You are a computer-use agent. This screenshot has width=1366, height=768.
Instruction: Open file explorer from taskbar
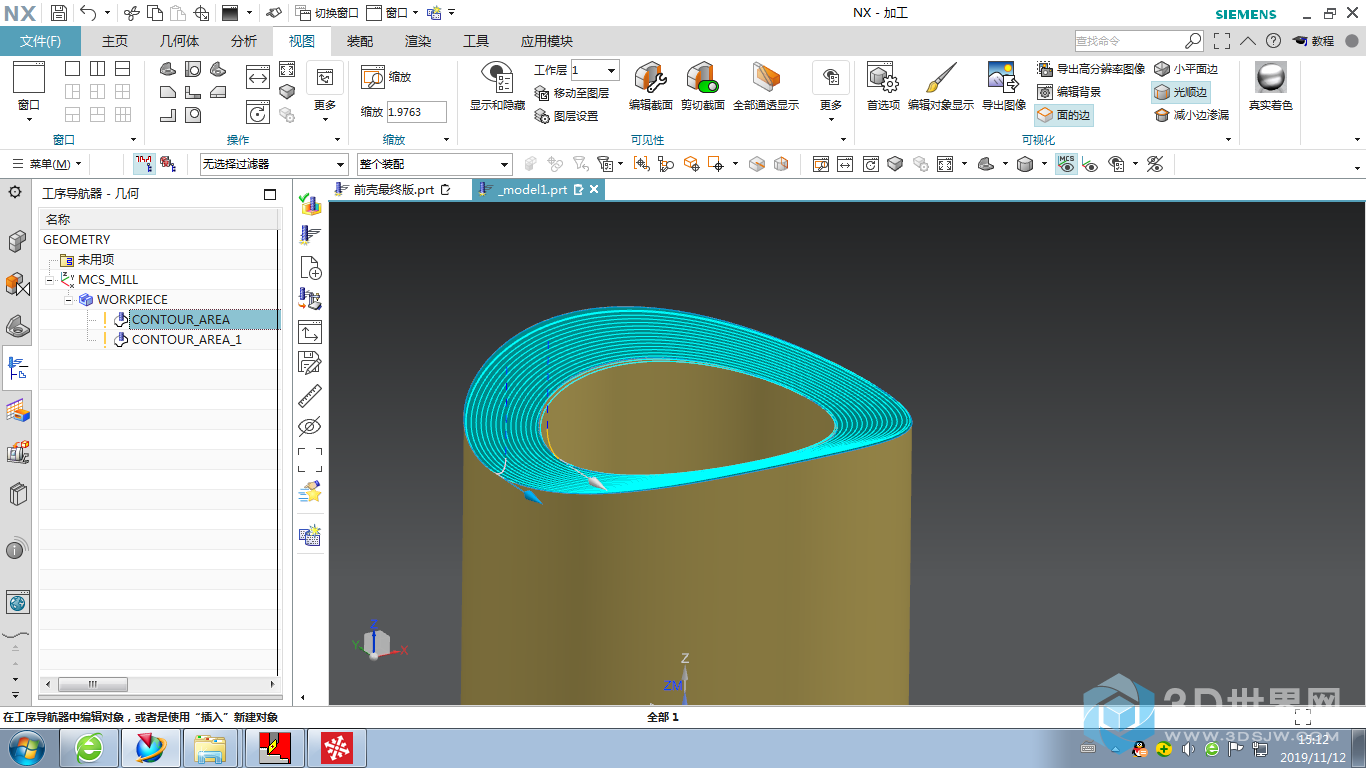coord(210,747)
